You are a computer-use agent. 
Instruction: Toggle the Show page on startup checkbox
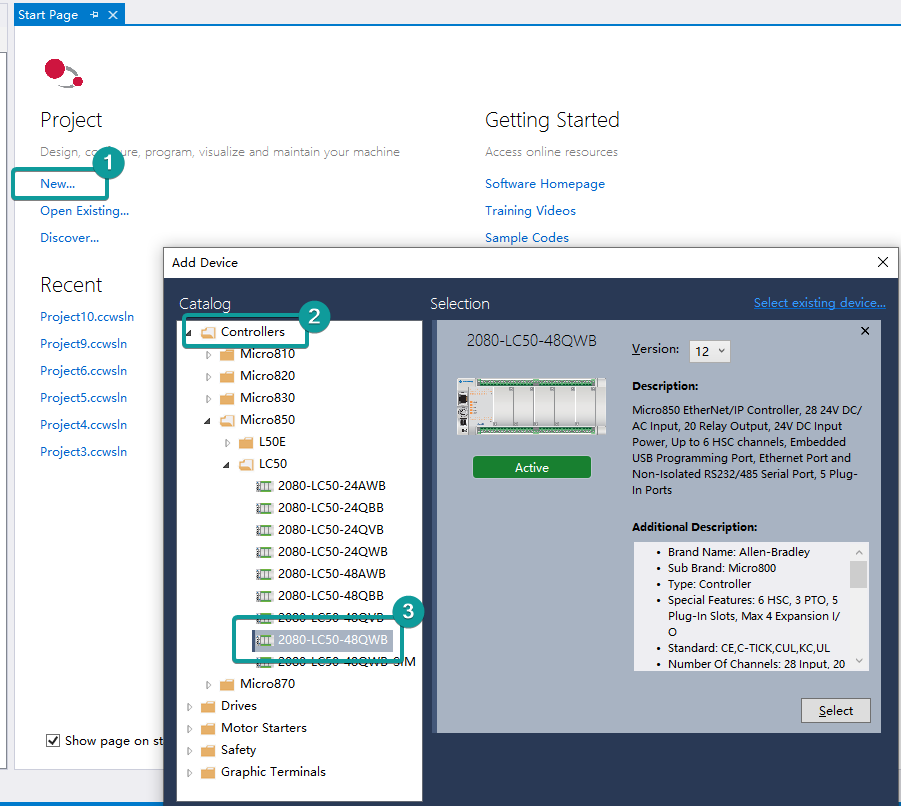coord(53,741)
